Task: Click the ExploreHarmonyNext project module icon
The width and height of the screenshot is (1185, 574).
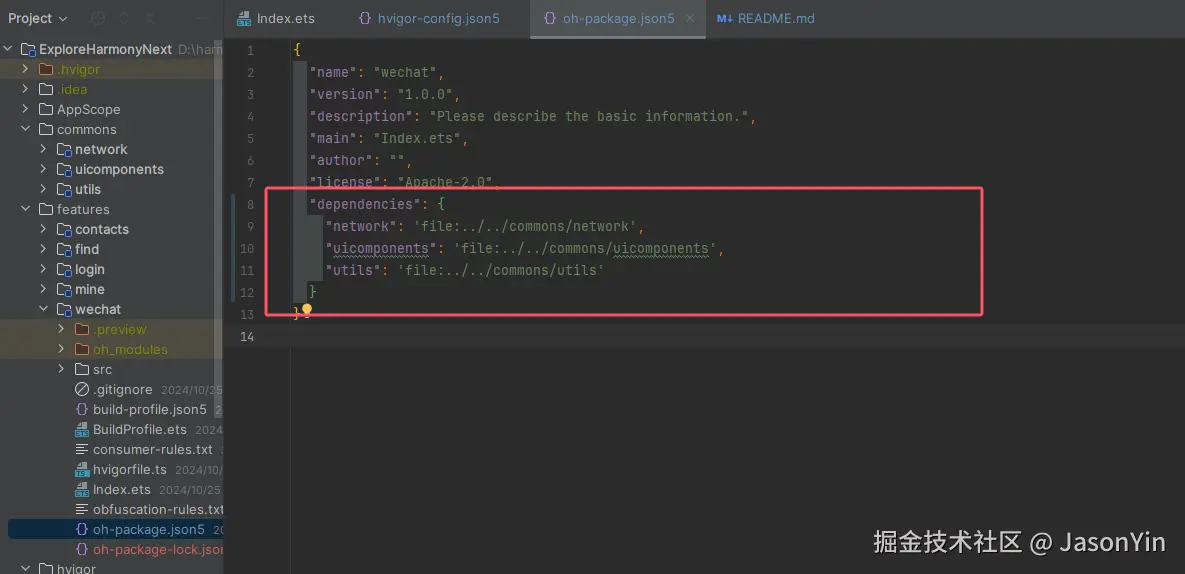Action: pyautogui.click(x=28, y=50)
